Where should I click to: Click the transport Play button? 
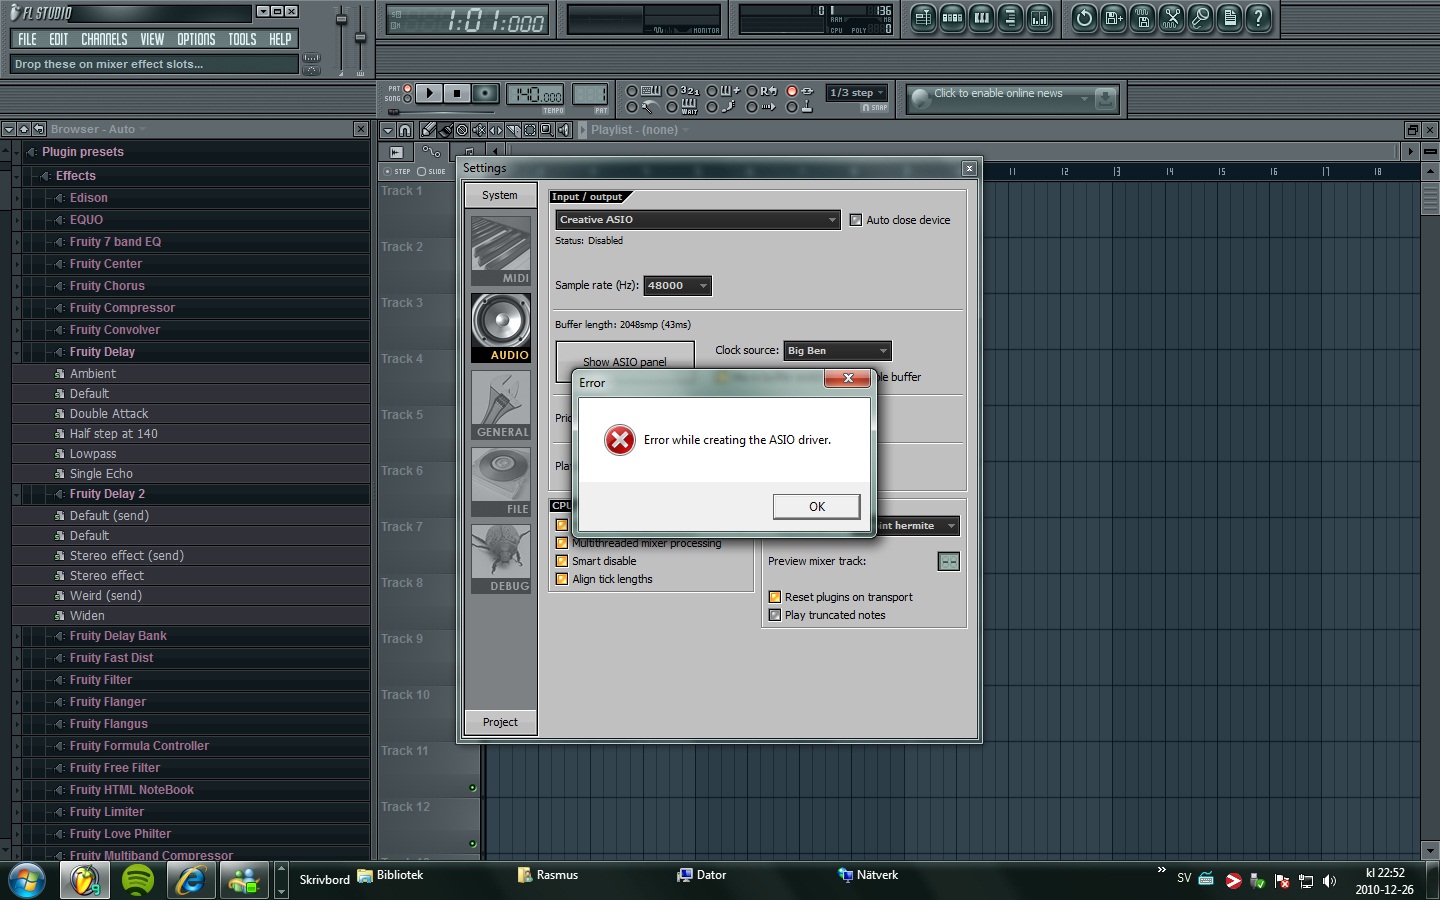click(429, 93)
